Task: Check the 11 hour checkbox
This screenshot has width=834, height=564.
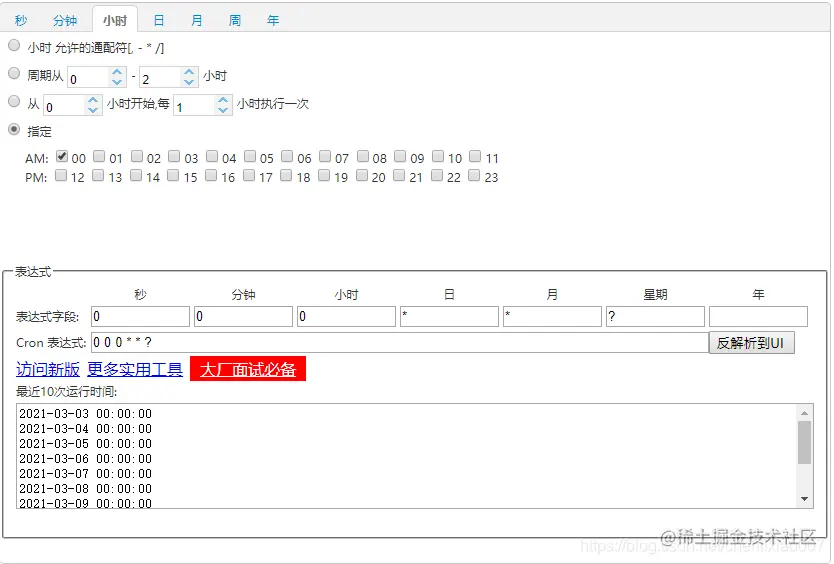Action: point(475,156)
